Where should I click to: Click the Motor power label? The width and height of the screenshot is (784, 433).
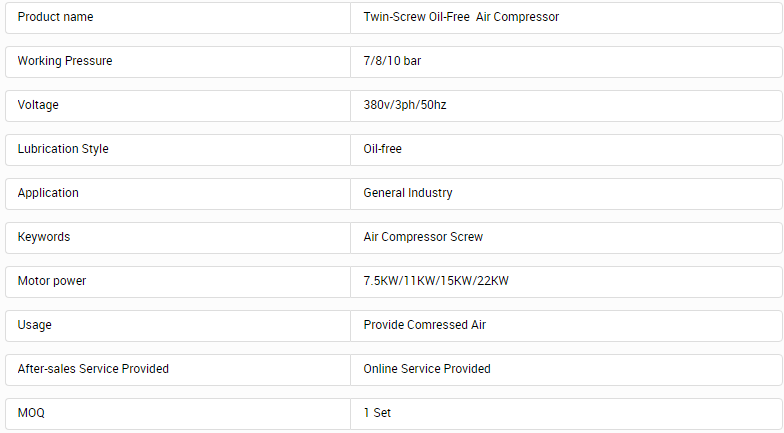pos(52,281)
